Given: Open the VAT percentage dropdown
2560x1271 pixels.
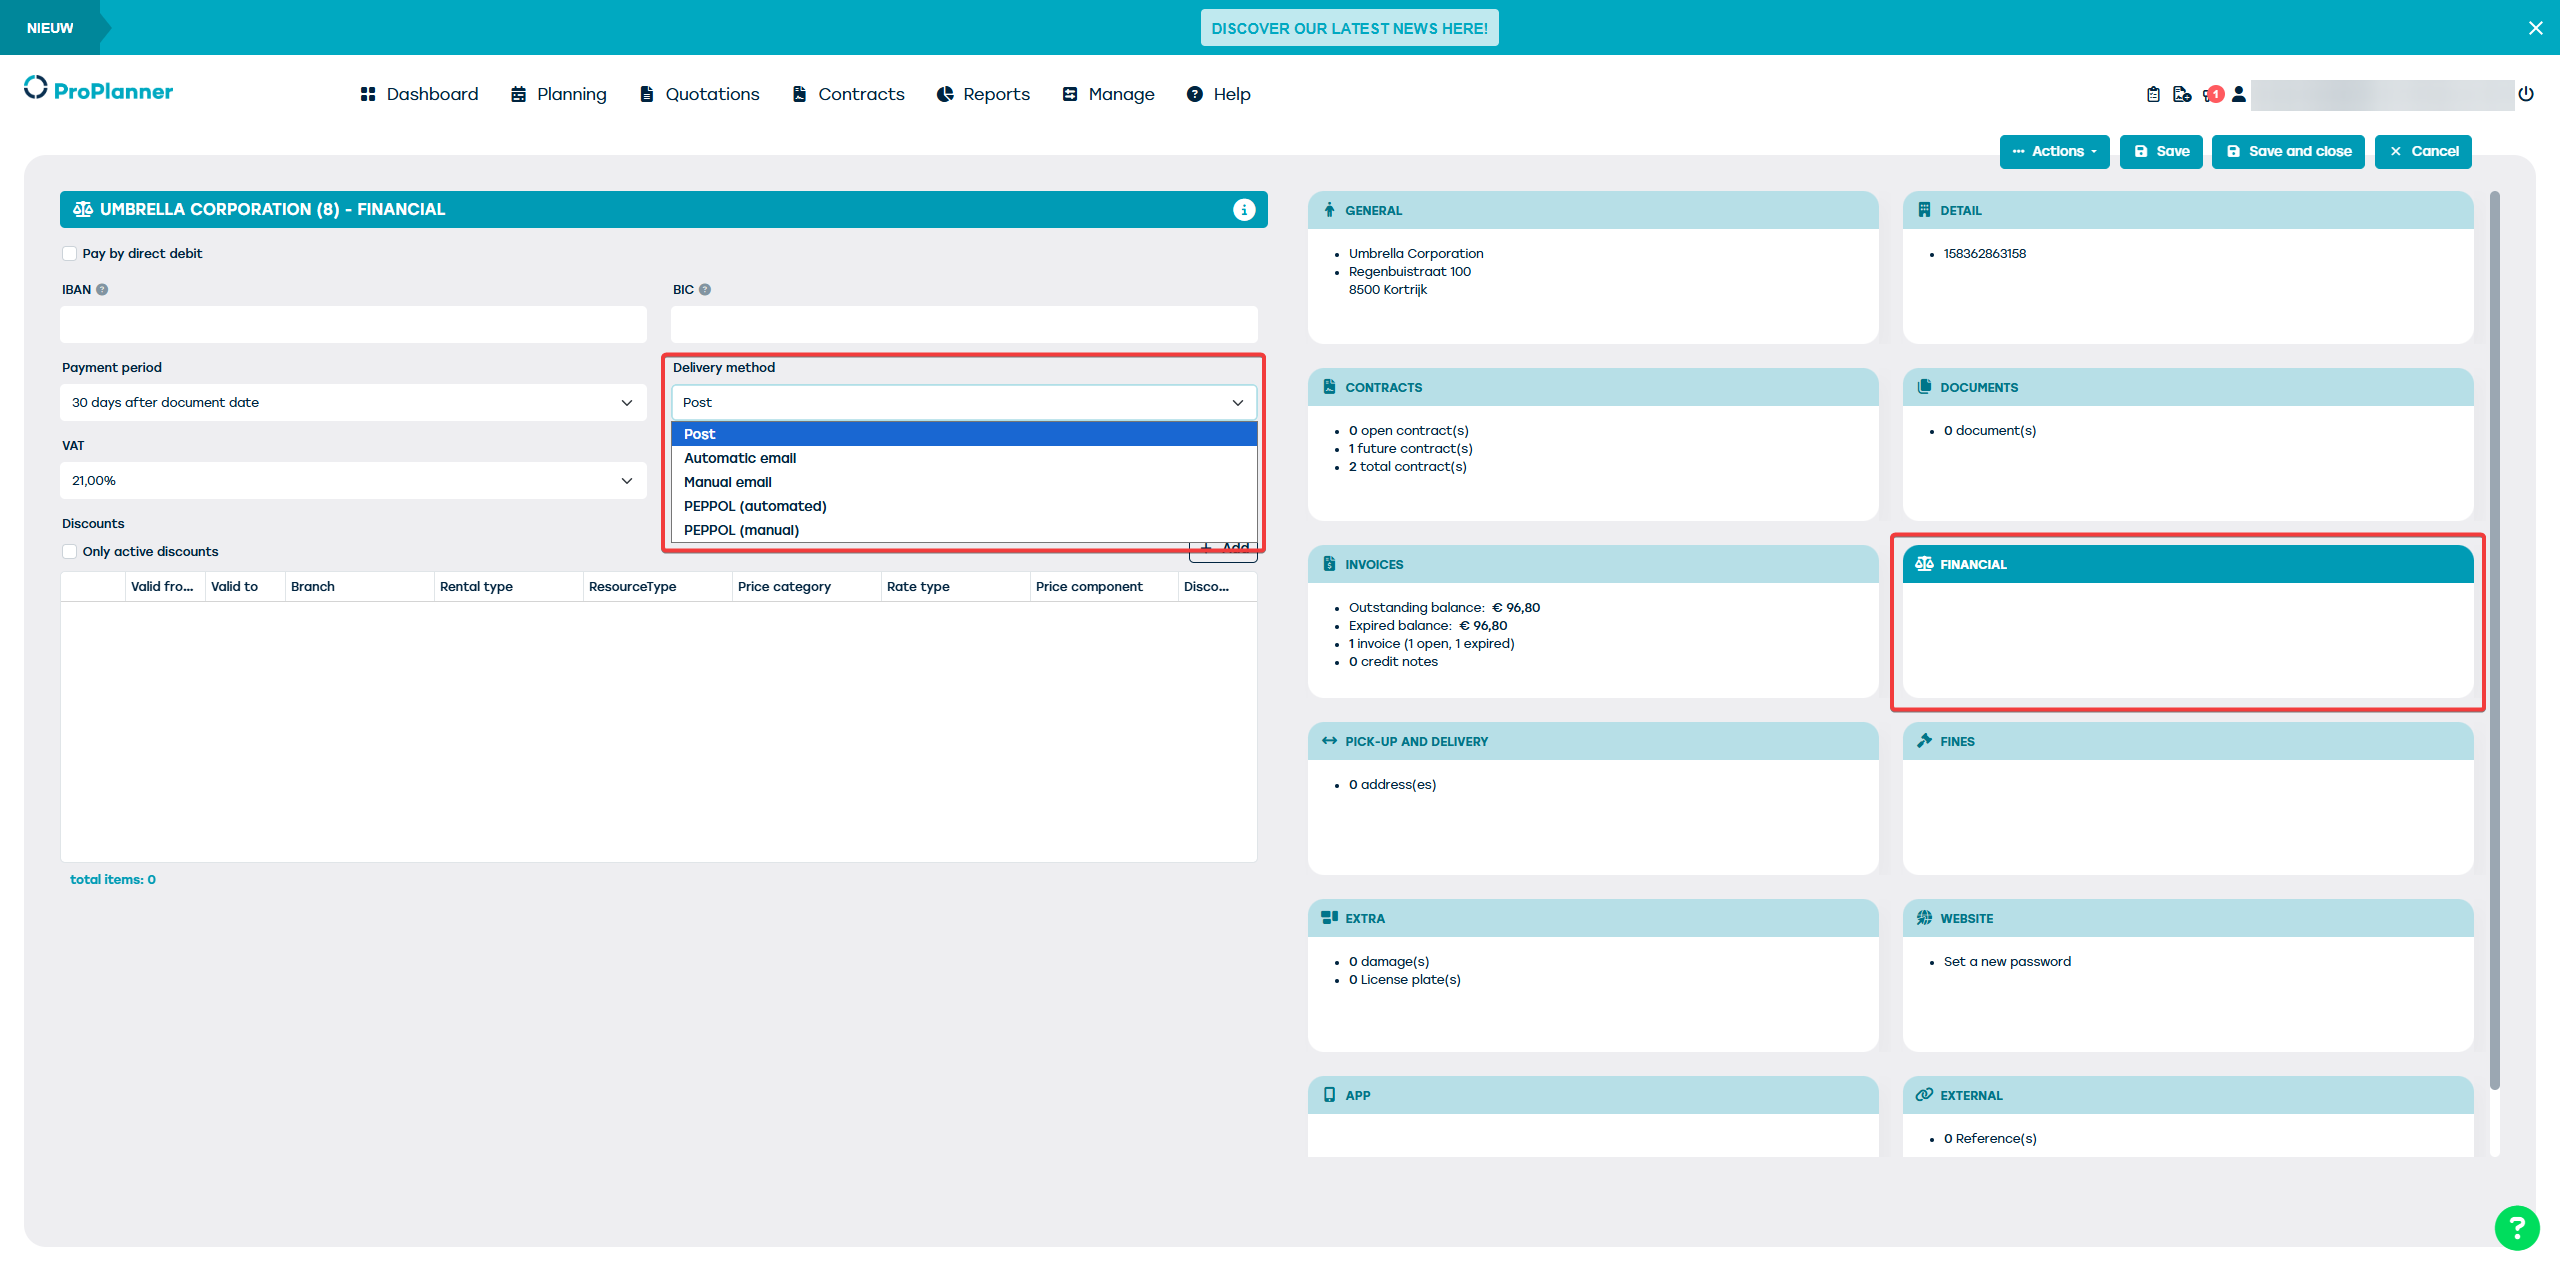Looking at the screenshot, I should (x=352, y=481).
